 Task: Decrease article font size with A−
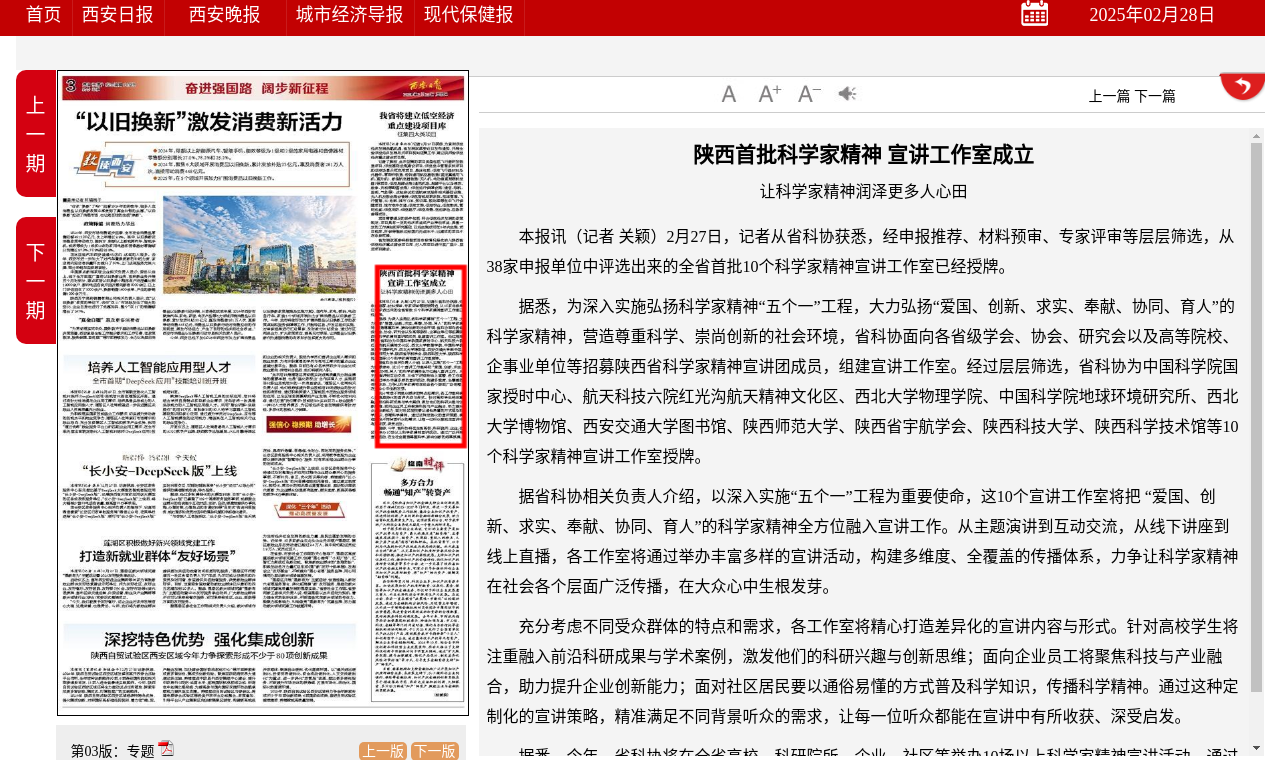[809, 94]
